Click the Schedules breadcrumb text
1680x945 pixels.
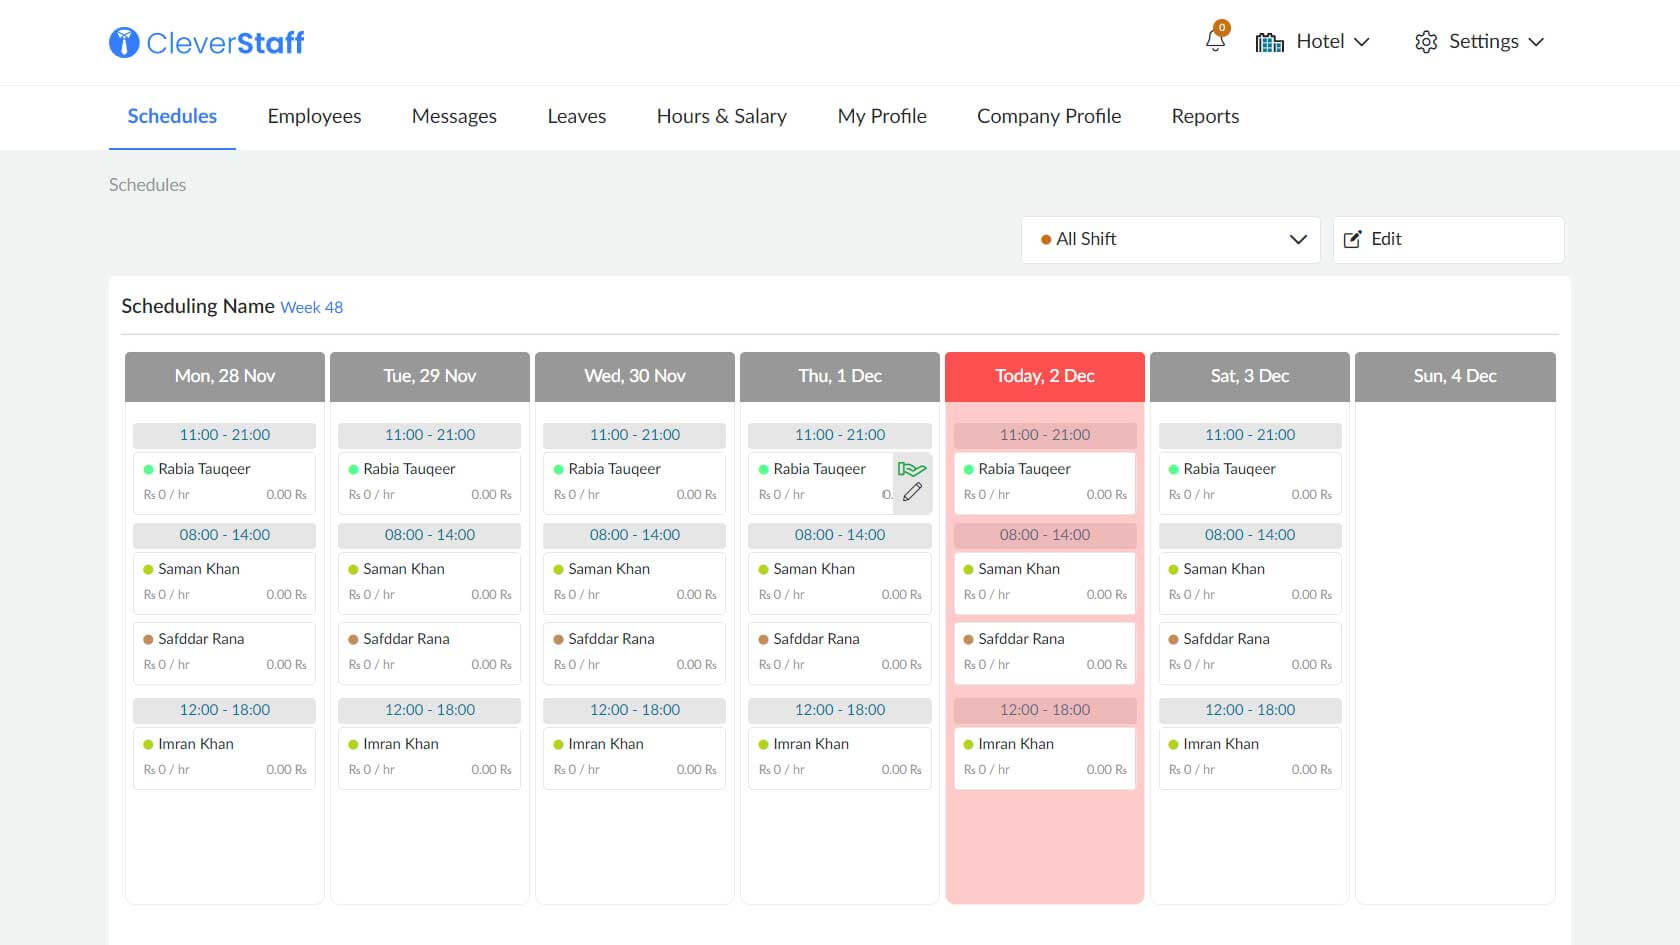[147, 185]
